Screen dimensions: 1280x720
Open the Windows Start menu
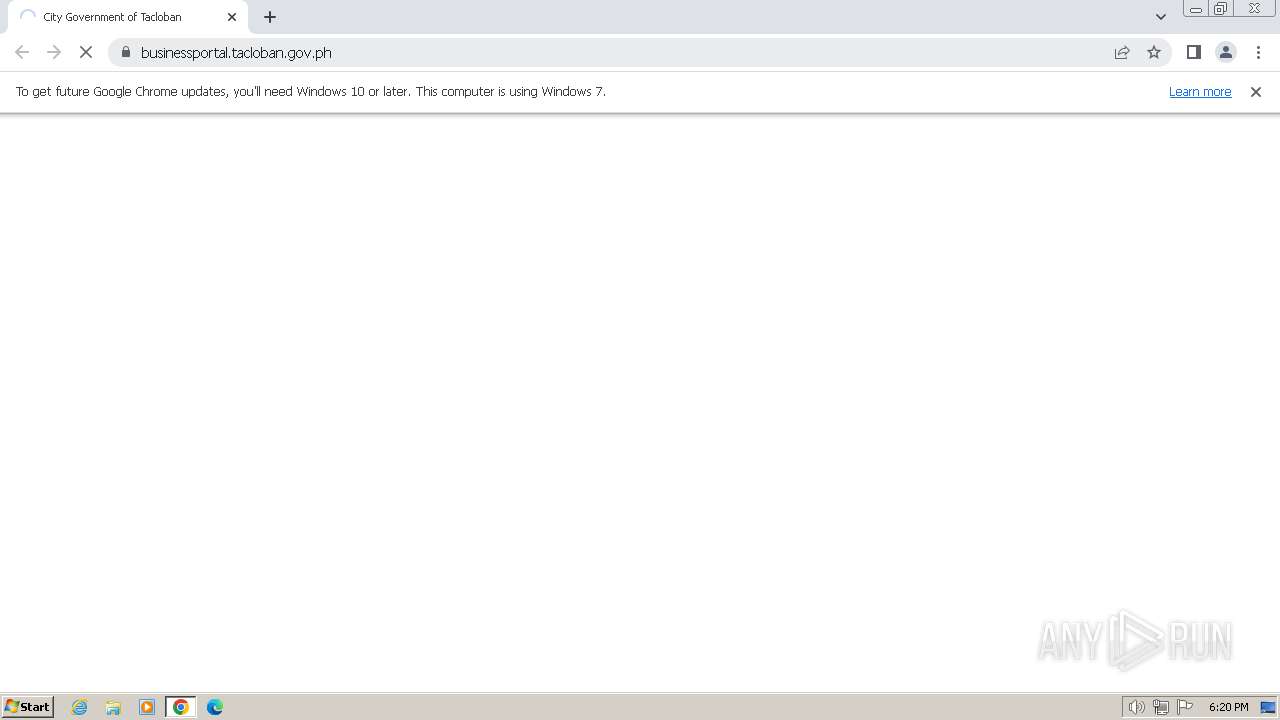28,707
